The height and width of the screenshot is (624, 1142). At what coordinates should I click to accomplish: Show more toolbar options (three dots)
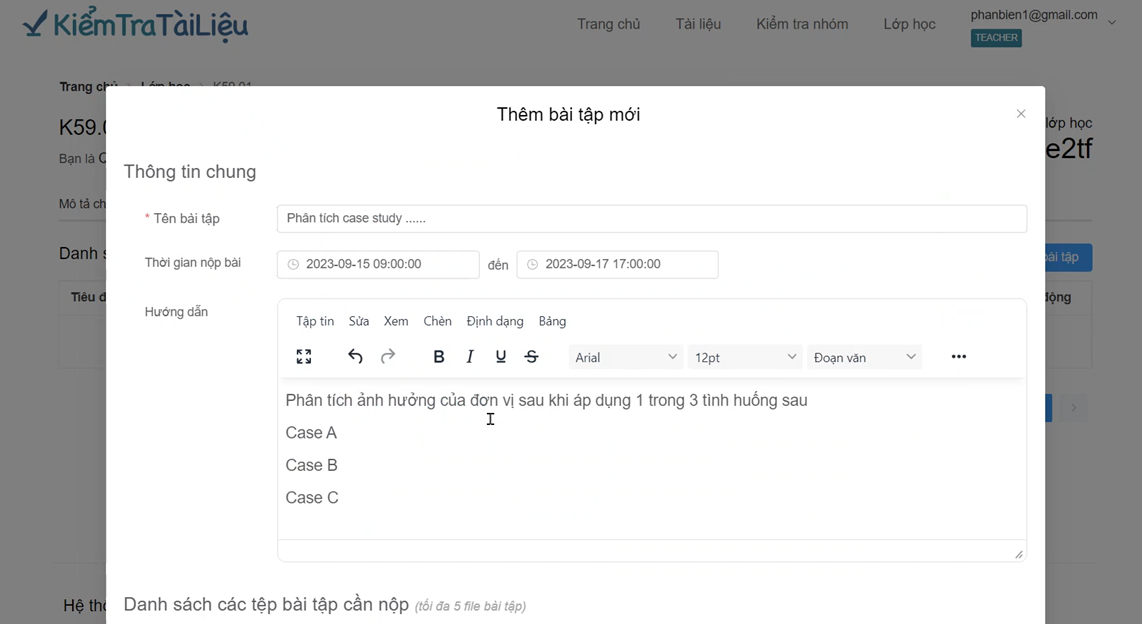tap(958, 357)
